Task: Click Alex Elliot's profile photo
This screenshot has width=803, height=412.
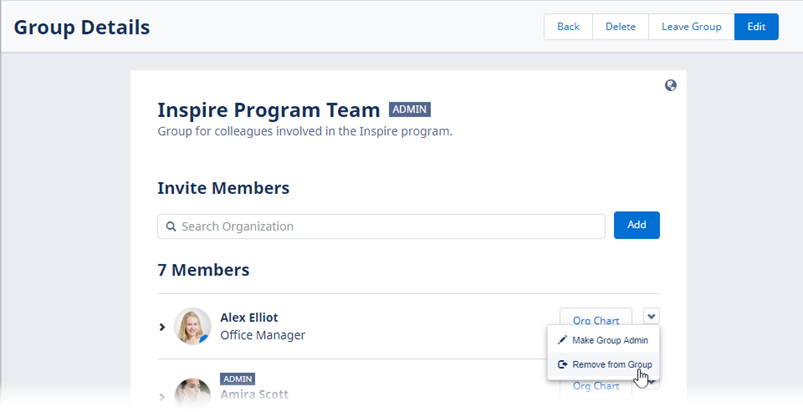Action: tap(192, 326)
